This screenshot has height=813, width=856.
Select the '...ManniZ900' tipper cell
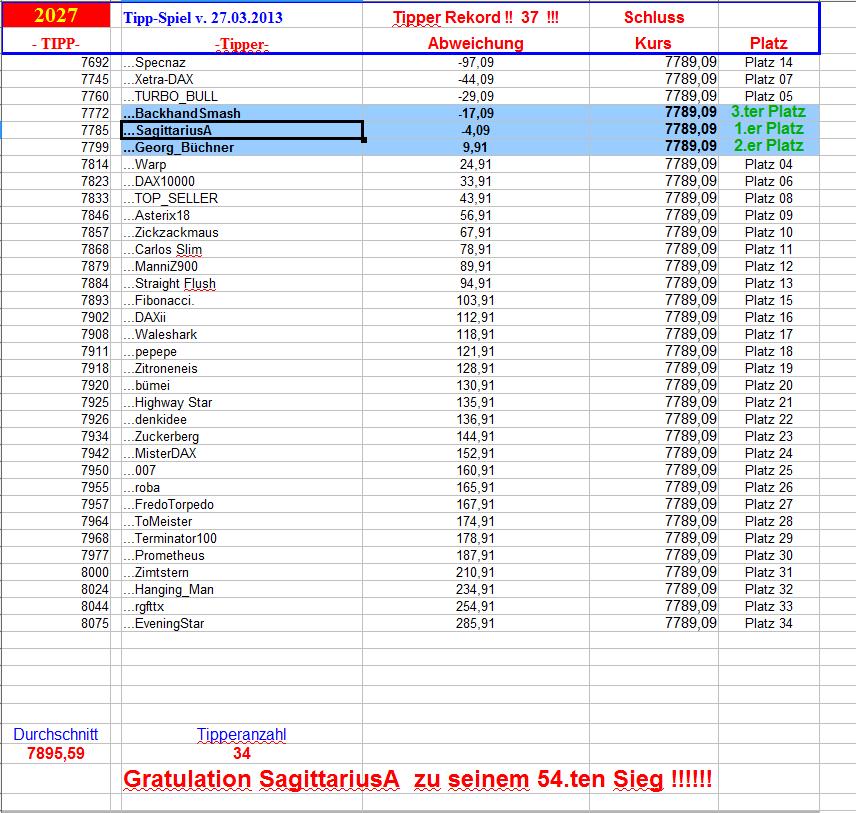click(241, 266)
